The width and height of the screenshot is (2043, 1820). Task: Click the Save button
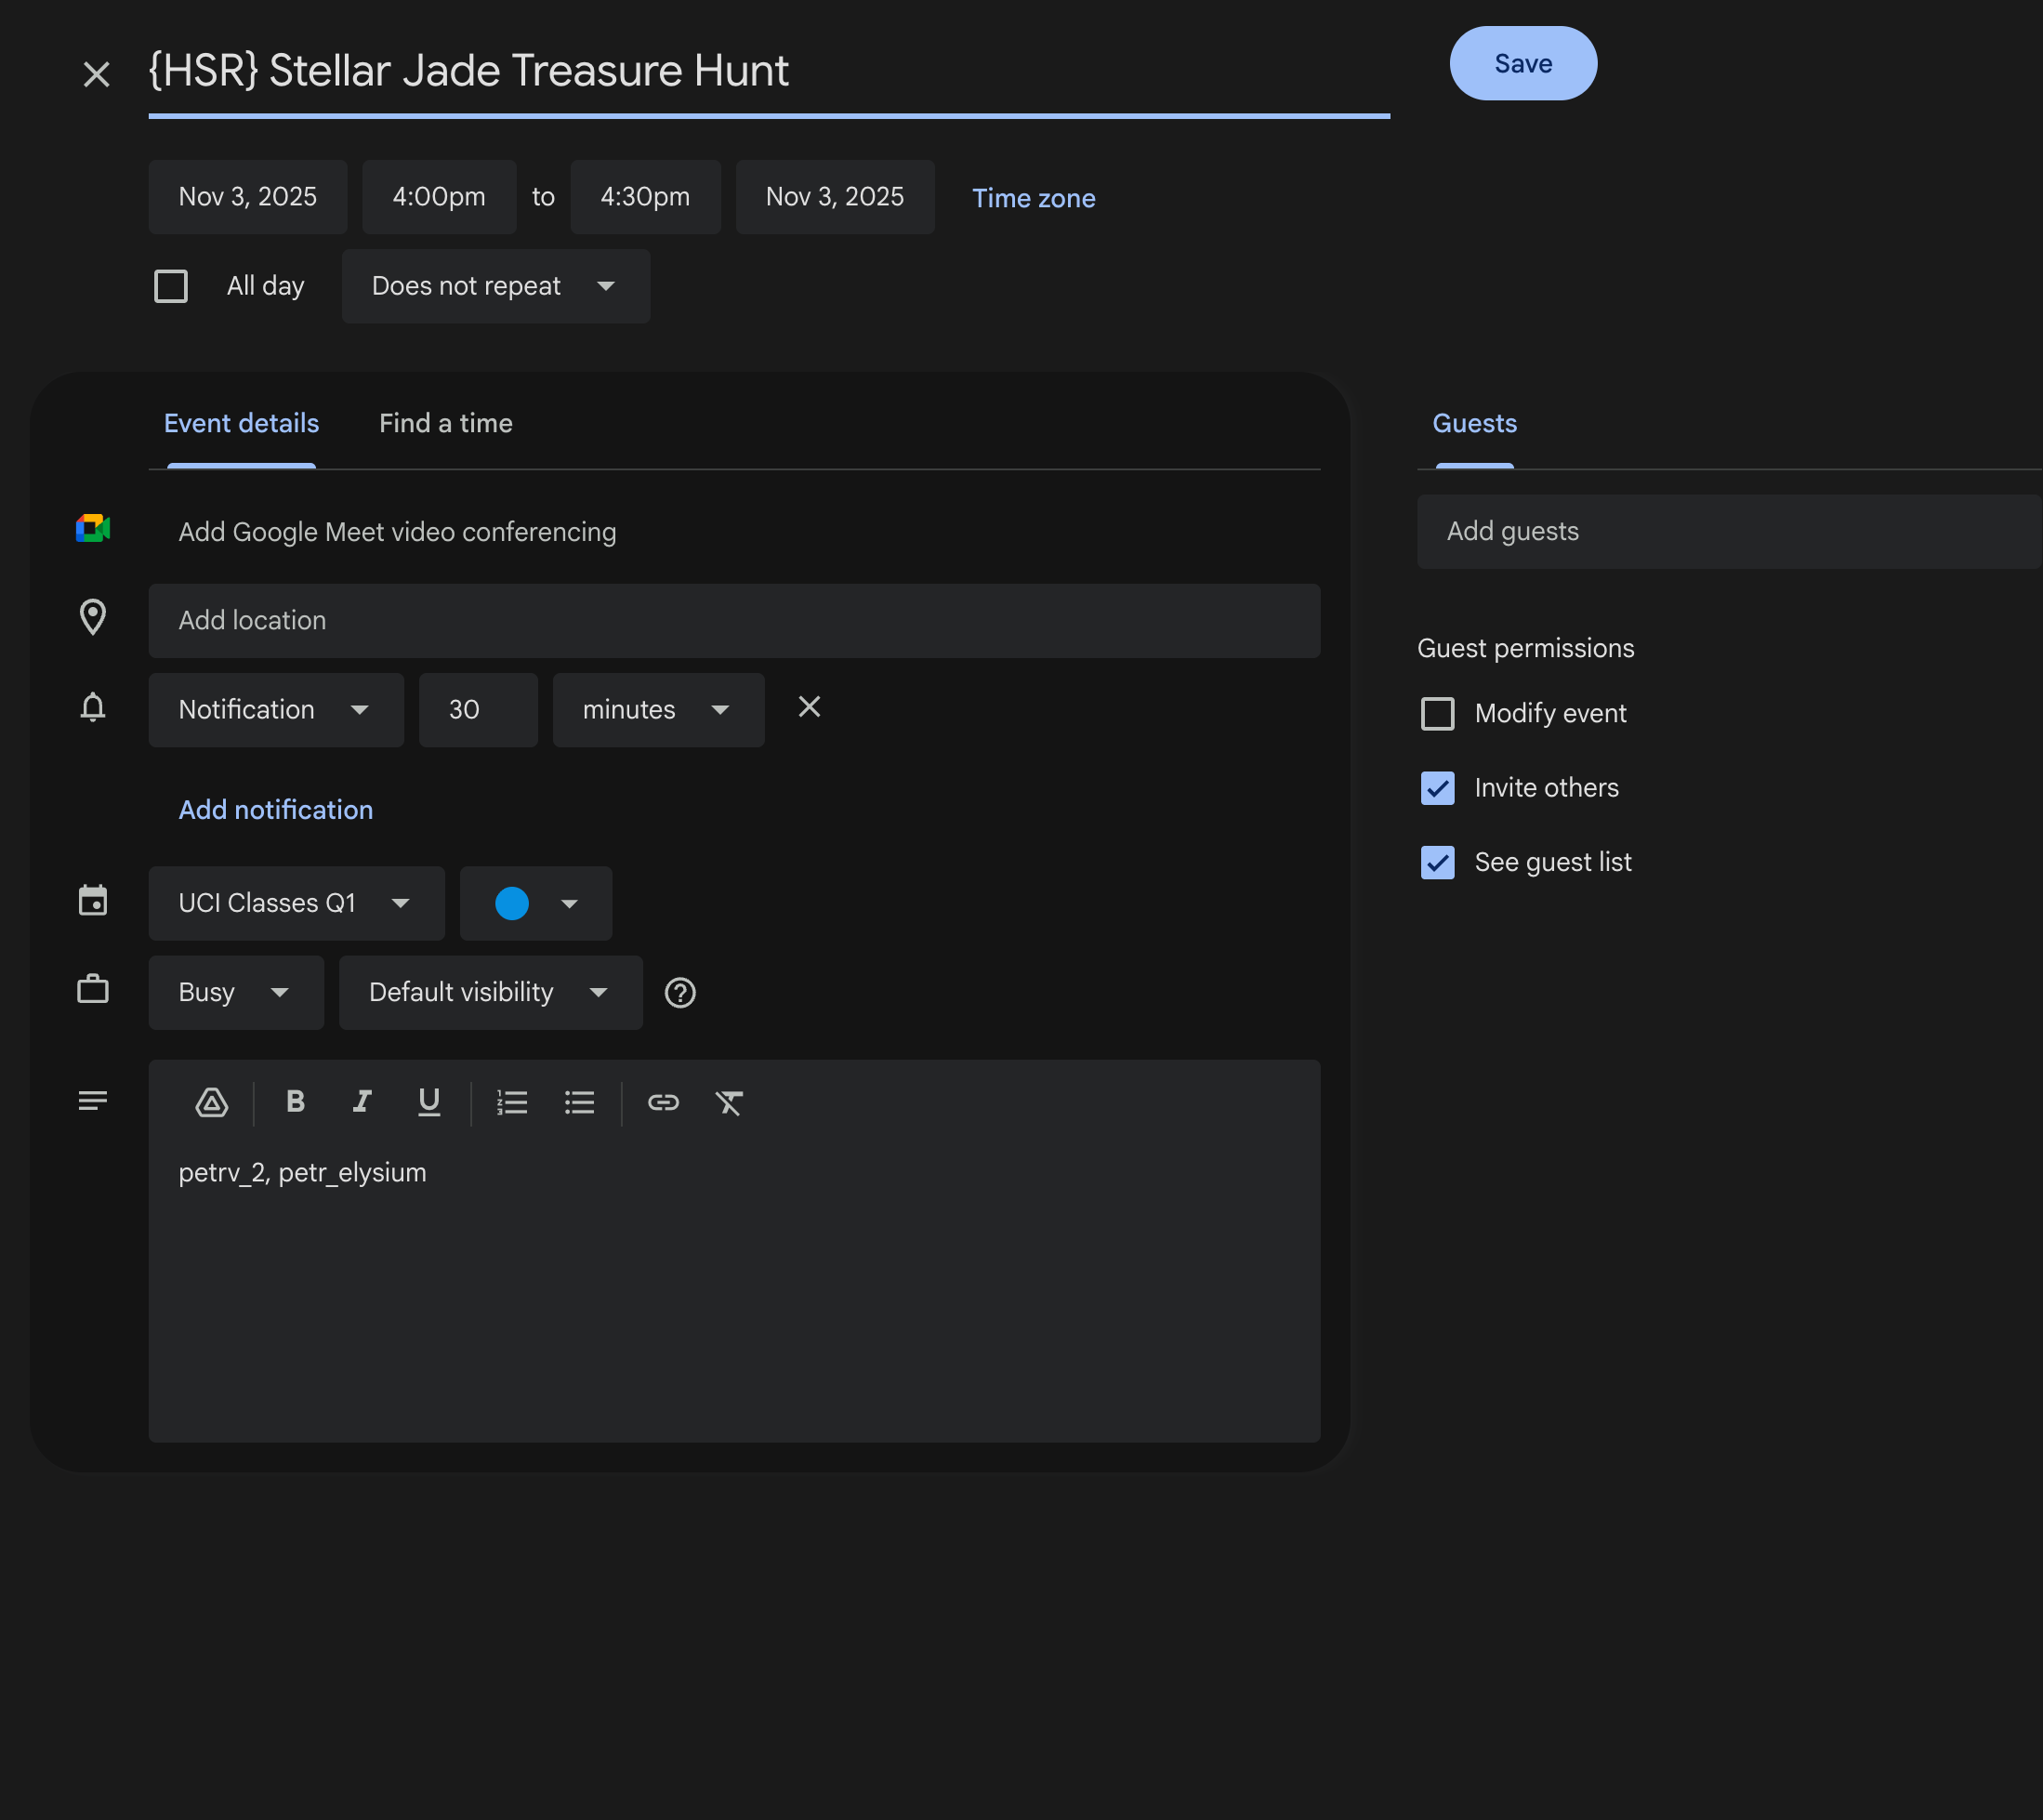(x=1522, y=64)
